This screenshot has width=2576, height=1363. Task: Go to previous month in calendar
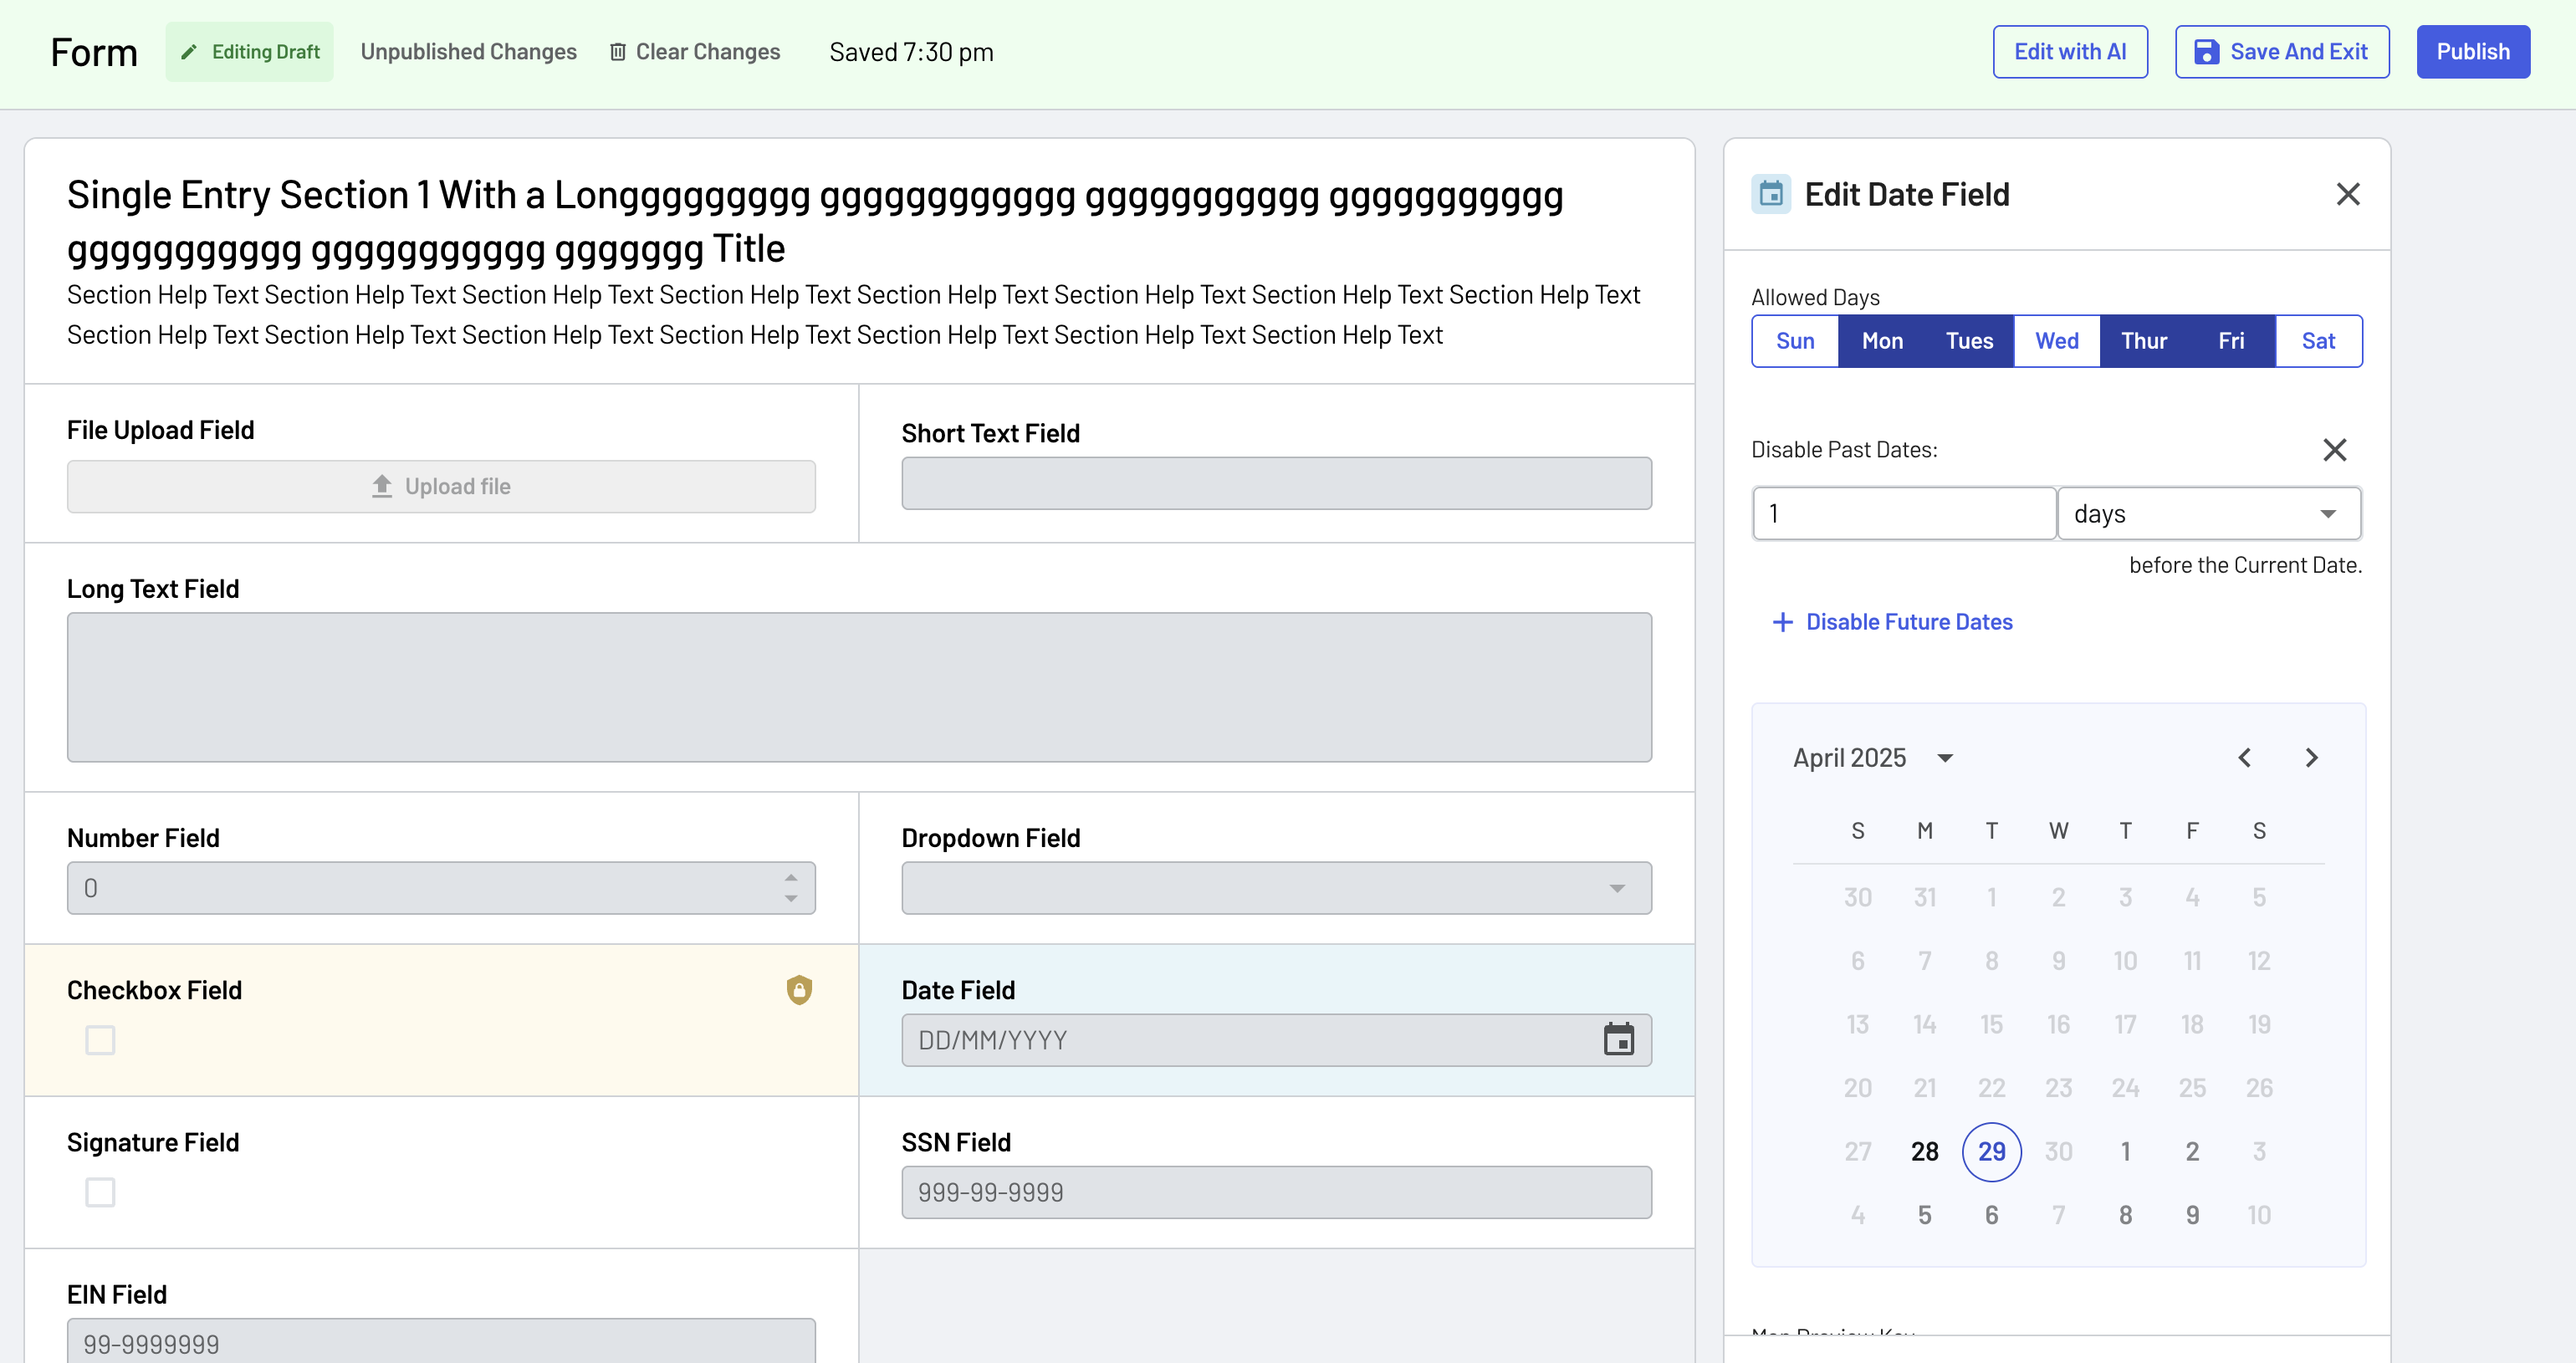(x=2244, y=757)
